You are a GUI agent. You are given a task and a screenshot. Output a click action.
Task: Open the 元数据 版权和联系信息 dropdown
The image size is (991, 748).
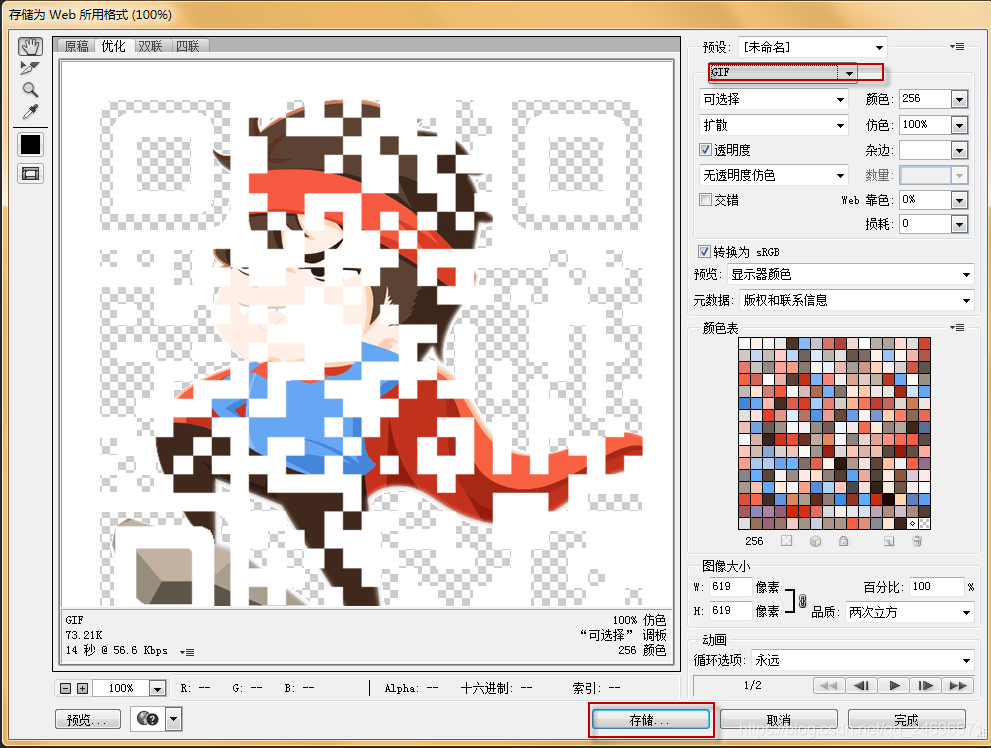click(x=857, y=300)
